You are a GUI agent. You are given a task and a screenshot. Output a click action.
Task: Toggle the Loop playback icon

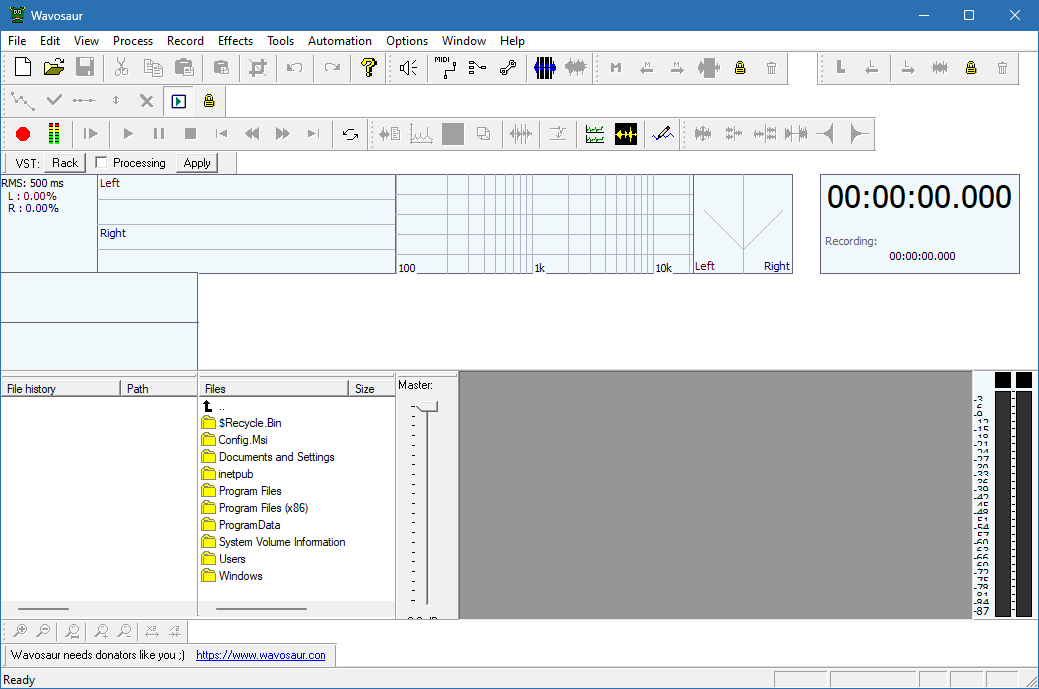point(351,134)
